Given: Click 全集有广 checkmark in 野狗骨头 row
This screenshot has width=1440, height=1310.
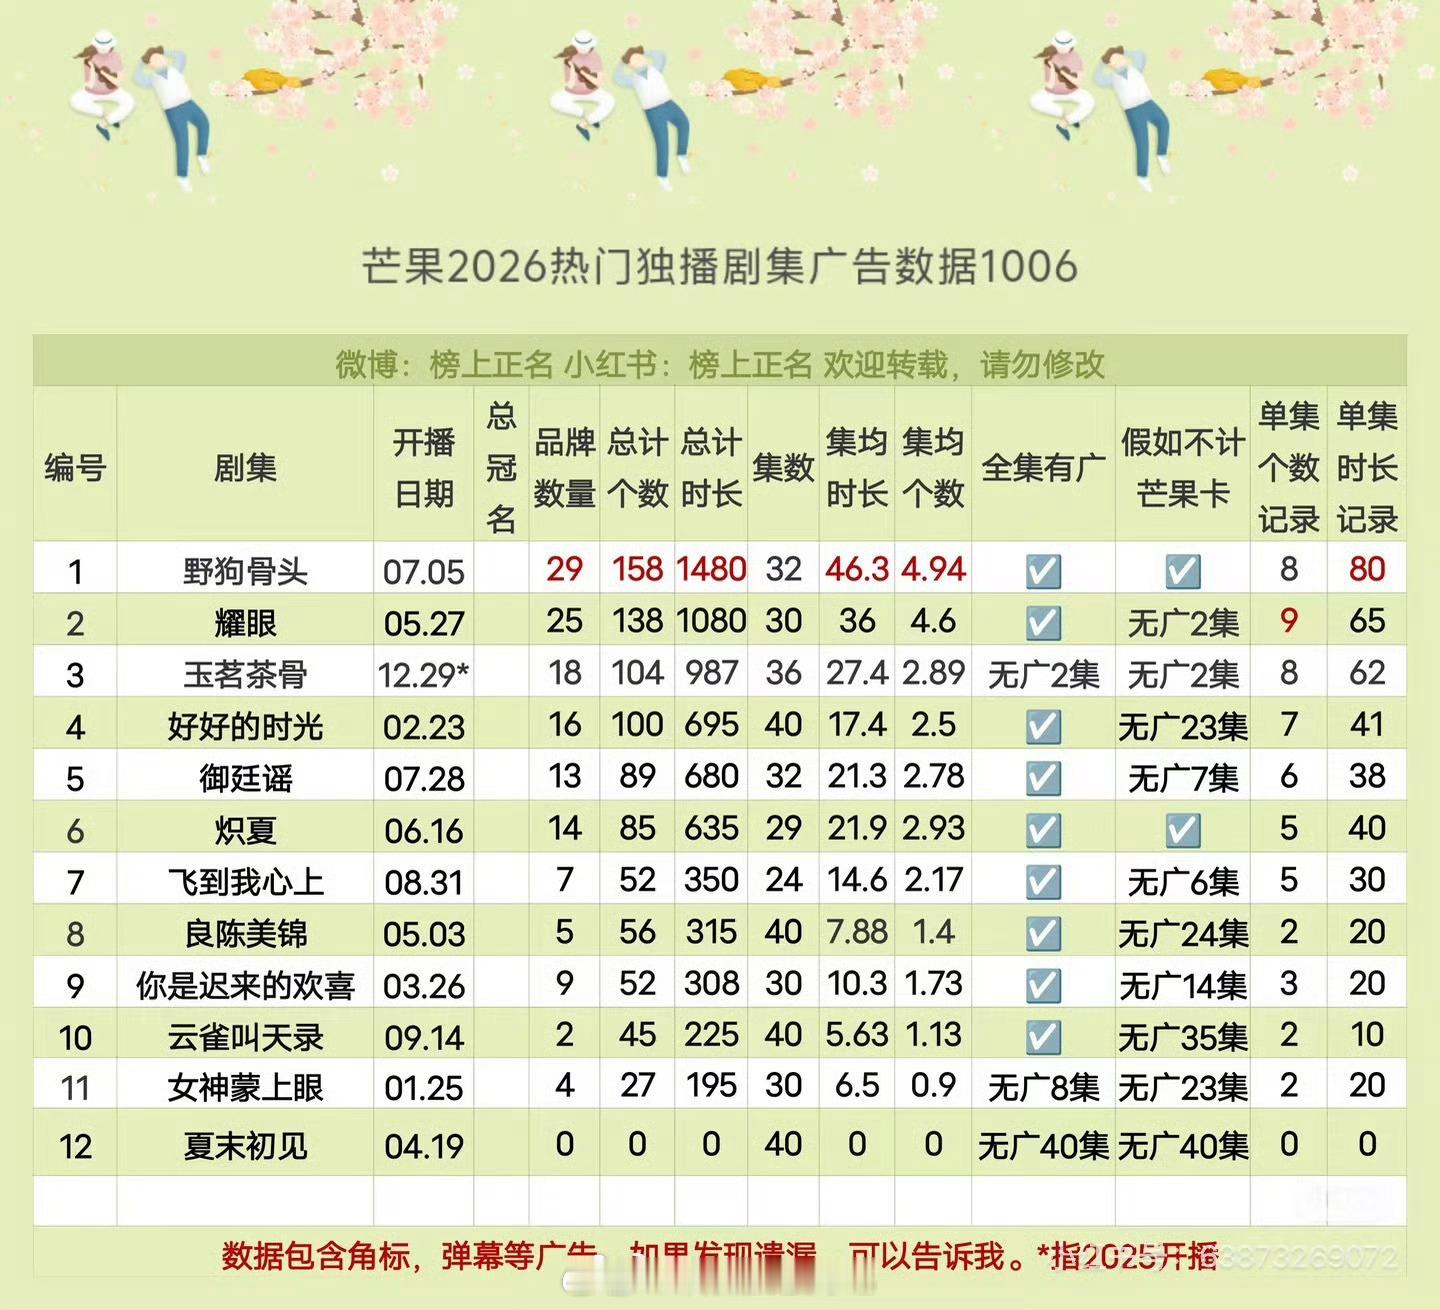Looking at the screenshot, I should (x=1043, y=571).
